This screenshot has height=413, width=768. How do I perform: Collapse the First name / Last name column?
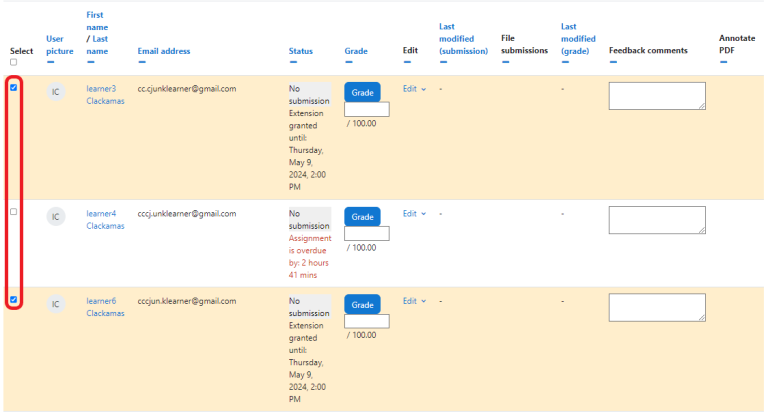click(x=91, y=62)
